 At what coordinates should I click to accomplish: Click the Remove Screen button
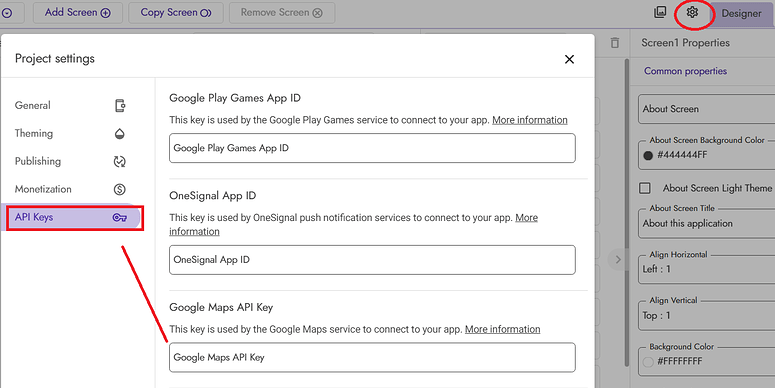point(282,13)
